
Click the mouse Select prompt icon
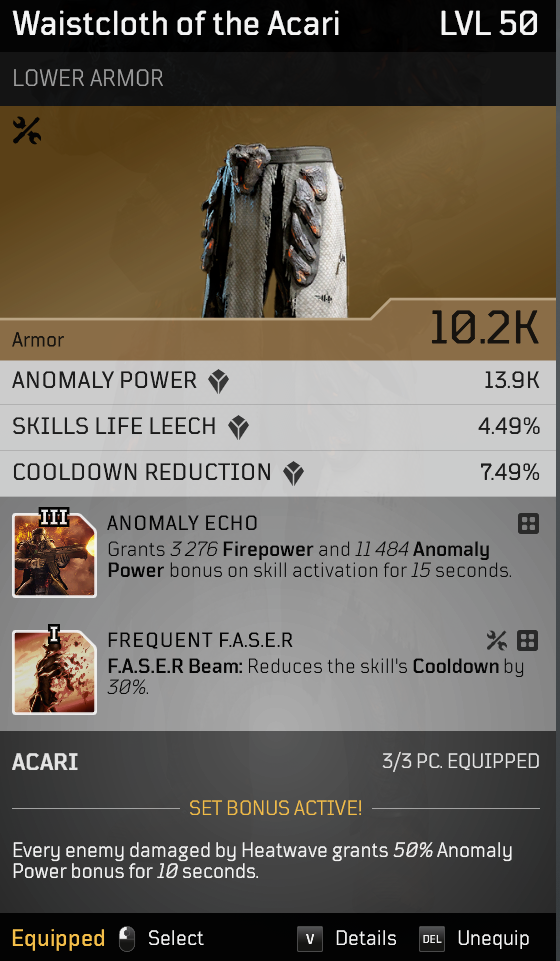(x=127, y=939)
